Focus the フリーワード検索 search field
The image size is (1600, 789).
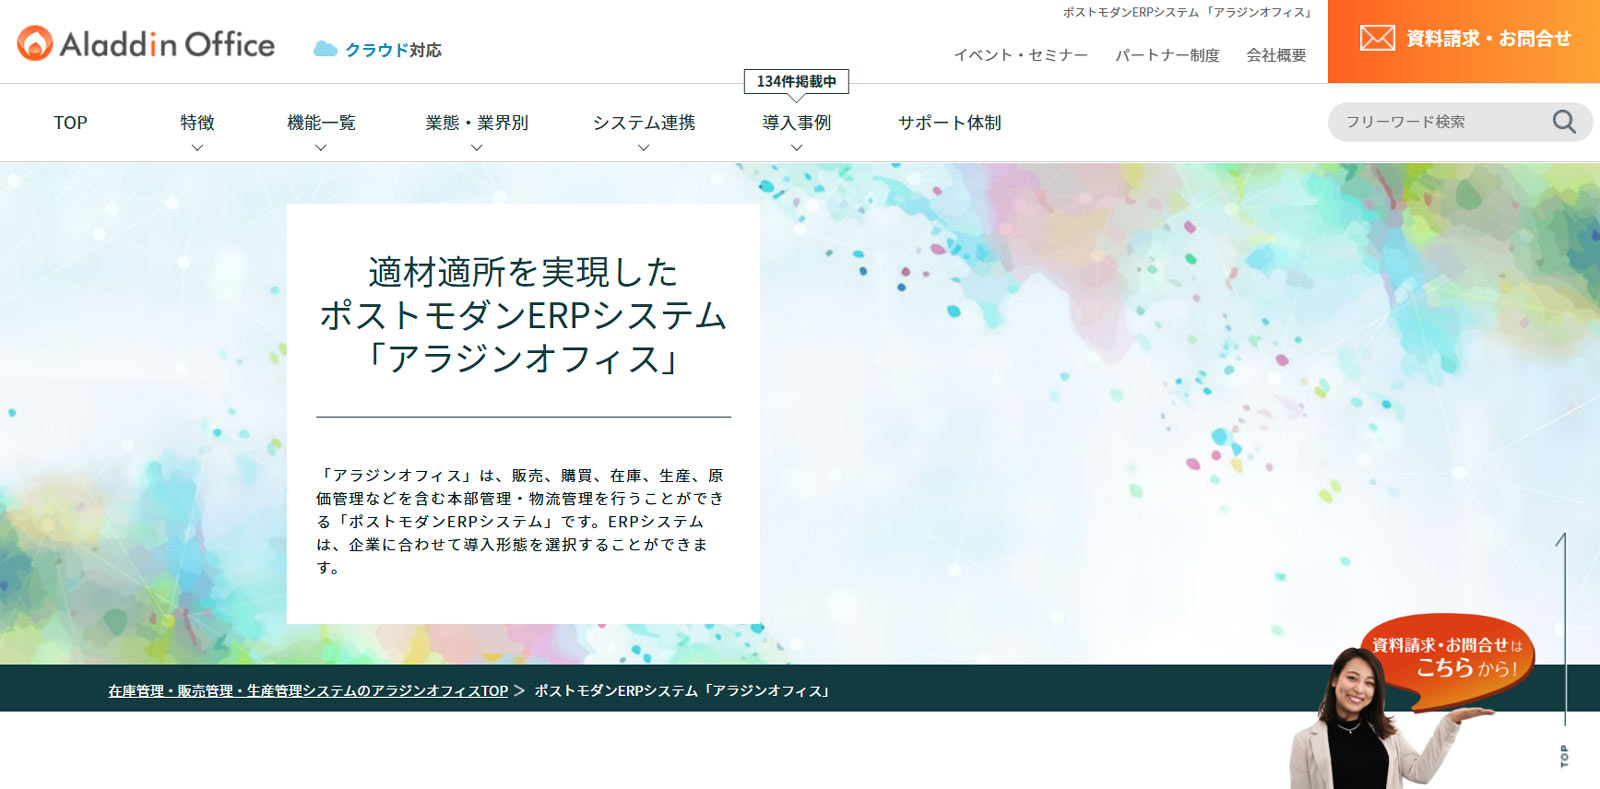[1435, 122]
